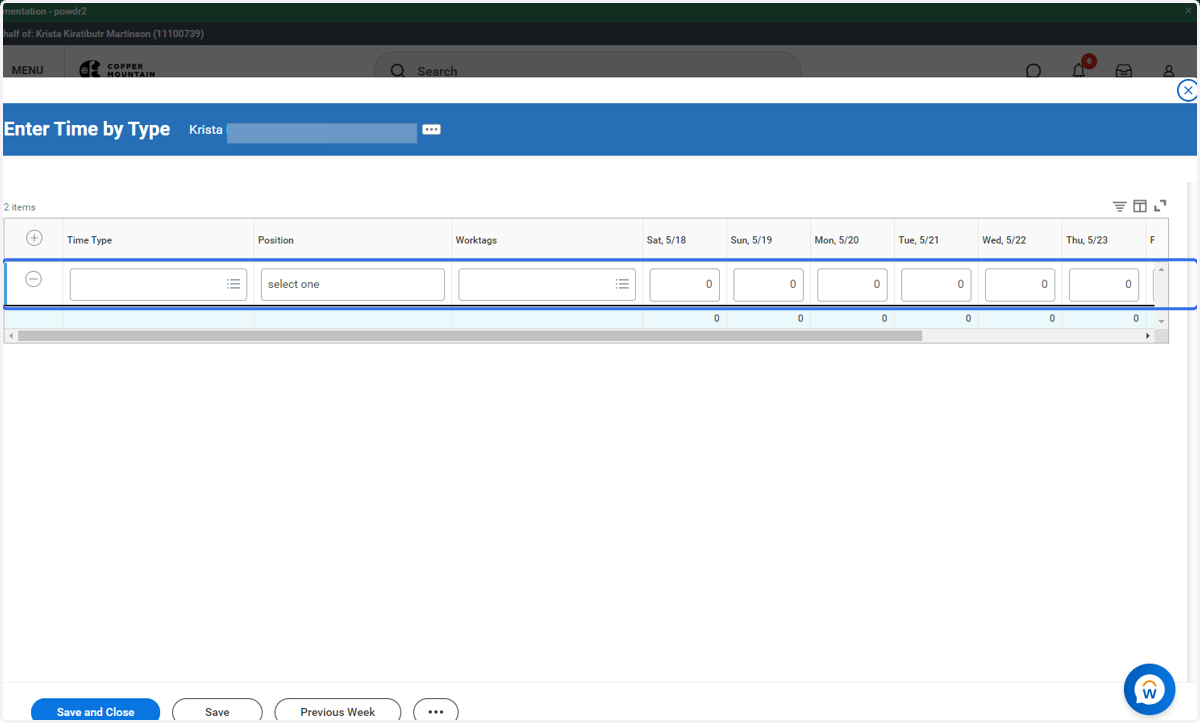Screen dimensions: 1200x723
Task: Open the more actions ellipsis button at bottom
Action: pos(436,710)
